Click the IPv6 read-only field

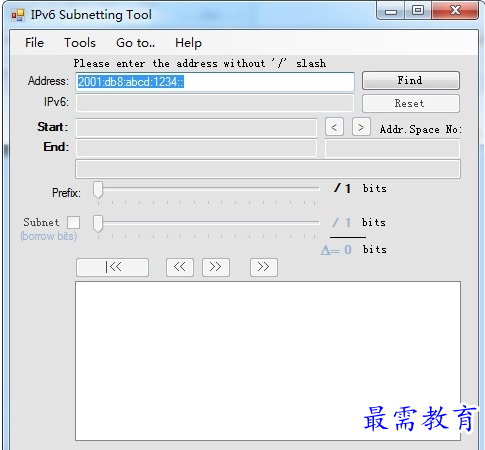[215, 103]
